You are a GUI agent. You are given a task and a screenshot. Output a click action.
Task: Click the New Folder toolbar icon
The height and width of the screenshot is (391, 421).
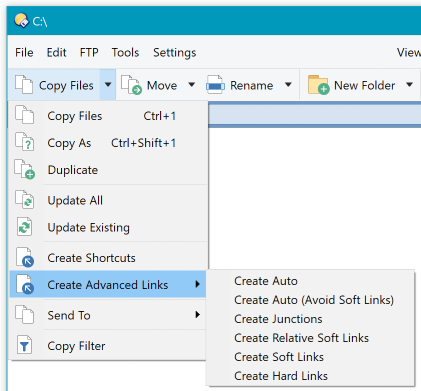(318, 85)
